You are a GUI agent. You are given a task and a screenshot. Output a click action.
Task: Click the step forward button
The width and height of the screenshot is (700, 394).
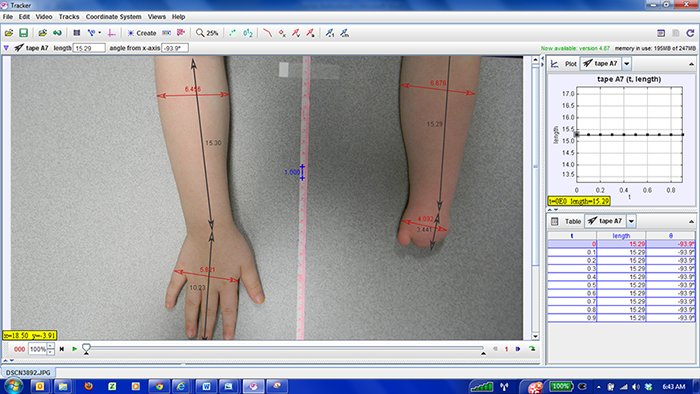point(518,349)
